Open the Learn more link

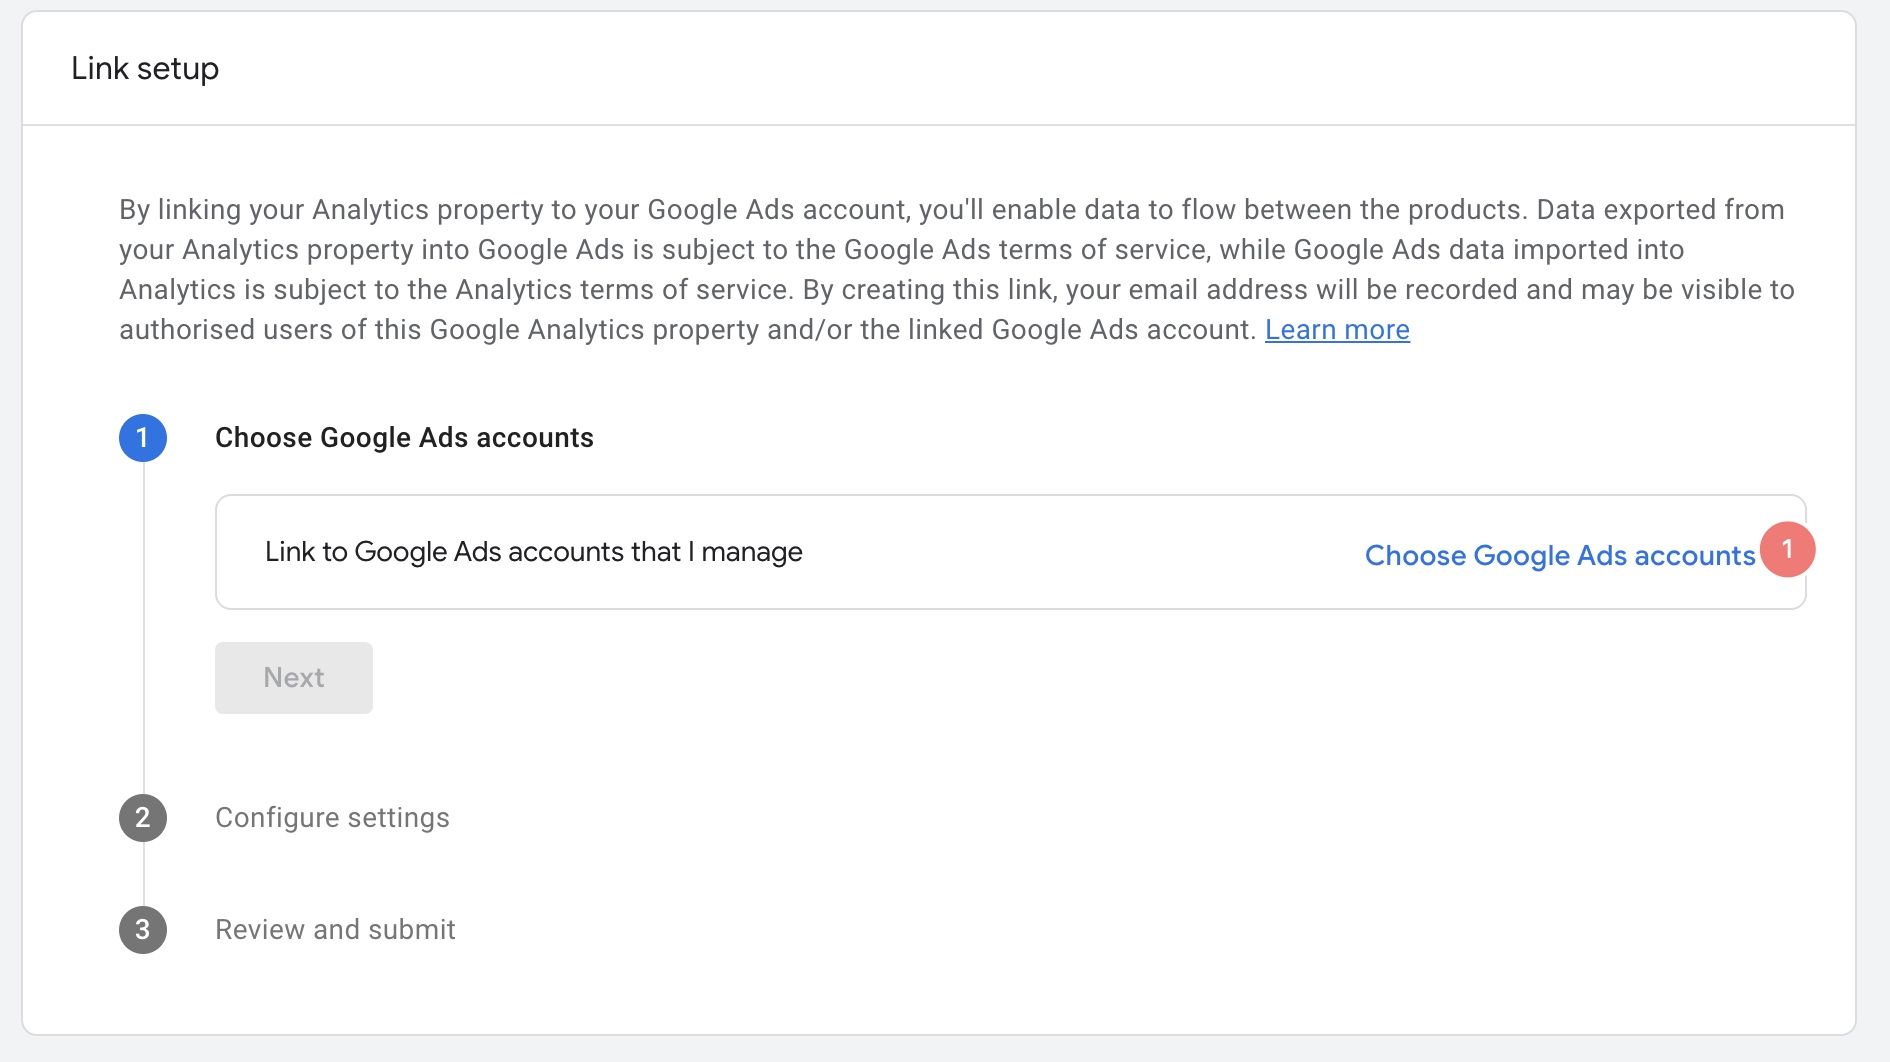point(1337,330)
